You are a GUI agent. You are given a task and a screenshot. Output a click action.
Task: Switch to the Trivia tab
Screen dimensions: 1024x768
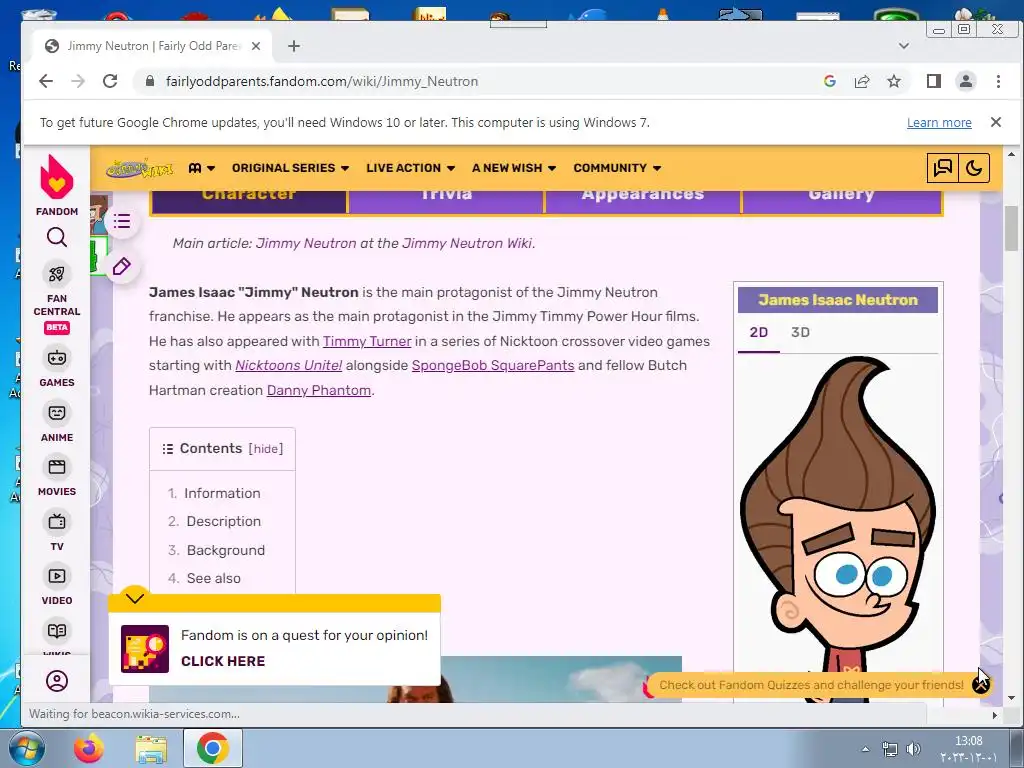click(447, 201)
